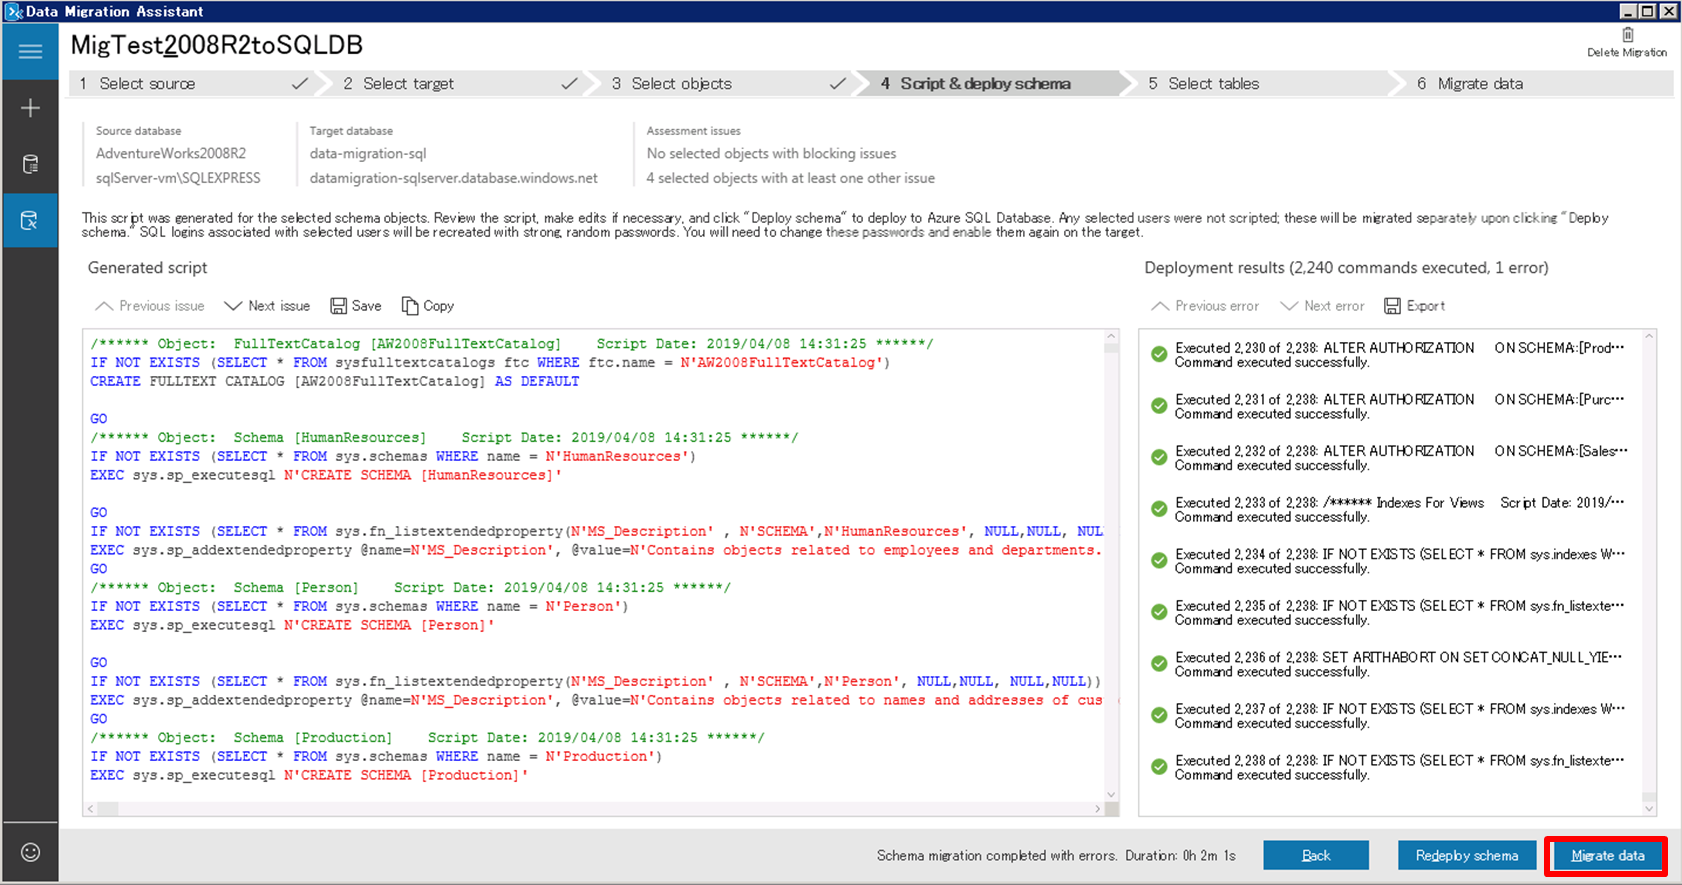Click success icon for command 2,234
The image size is (1682, 885).
(x=1159, y=560)
